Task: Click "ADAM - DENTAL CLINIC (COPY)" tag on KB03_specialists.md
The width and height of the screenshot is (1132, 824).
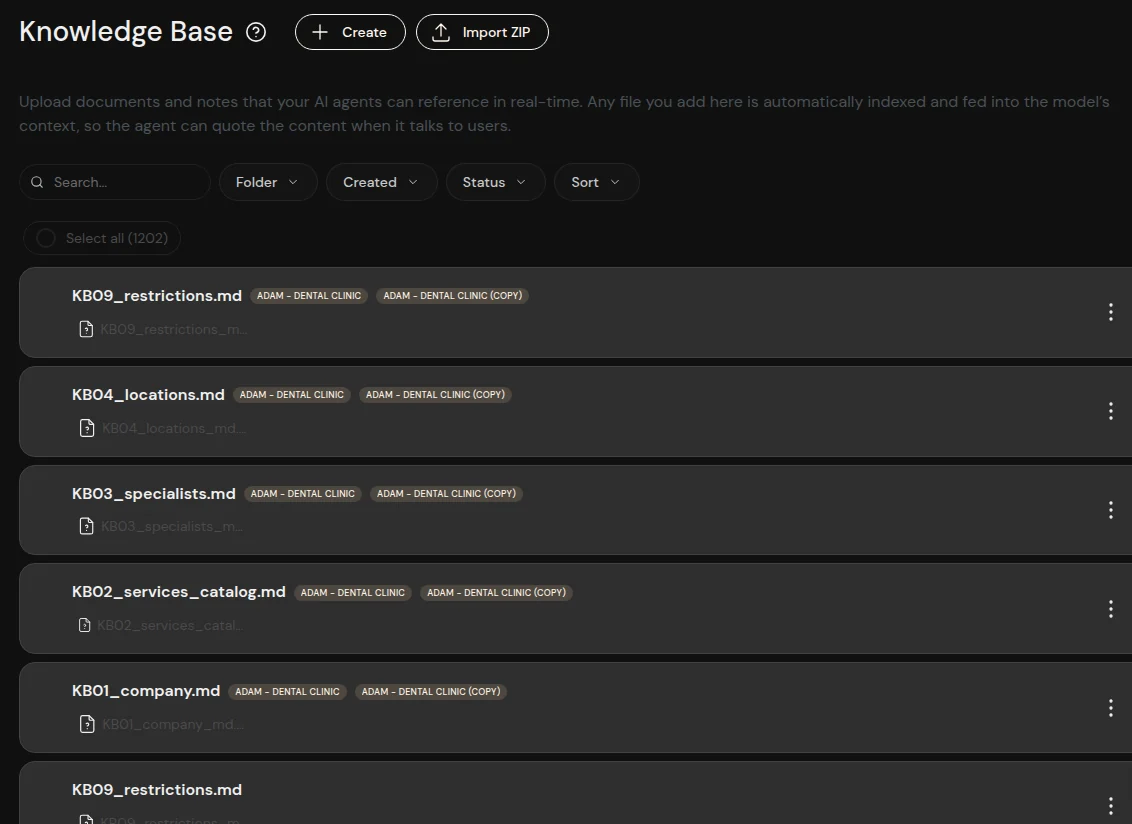Action: pyautogui.click(x=446, y=494)
